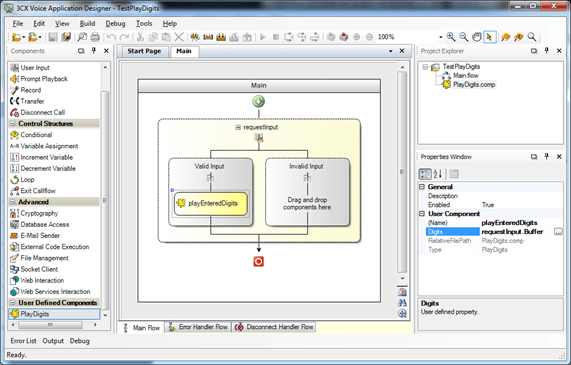The image size is (571, 365).
Task: Close the Main document tab
Action: click(402, 51)
